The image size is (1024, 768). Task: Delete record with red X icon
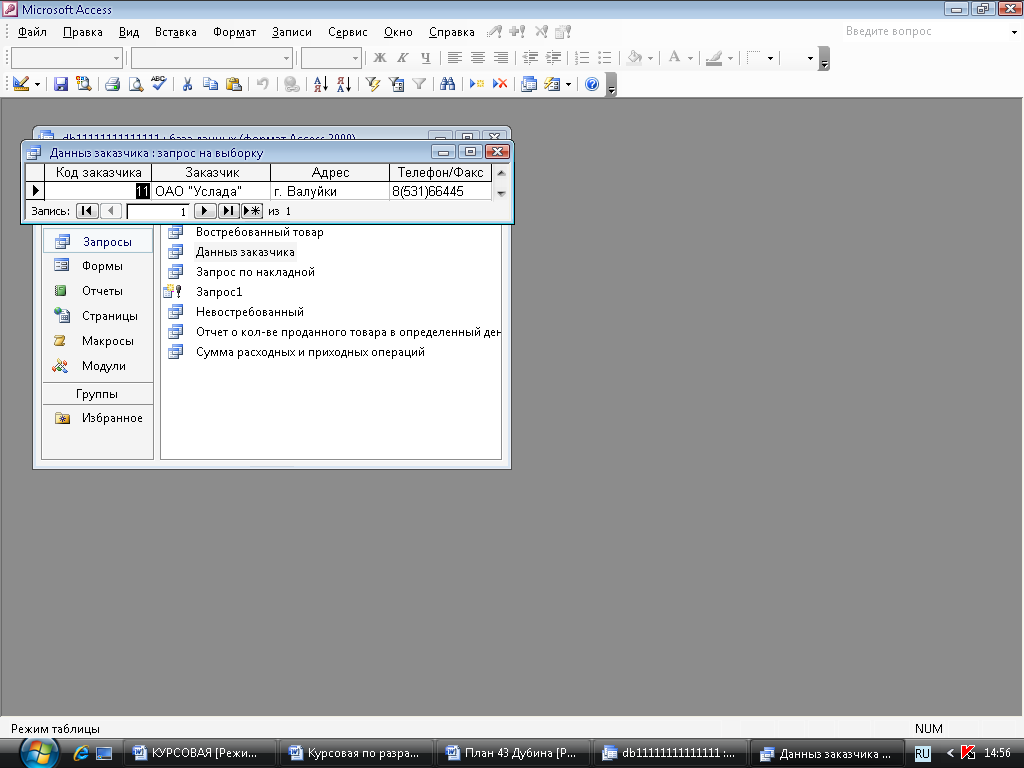coord(500,84)
